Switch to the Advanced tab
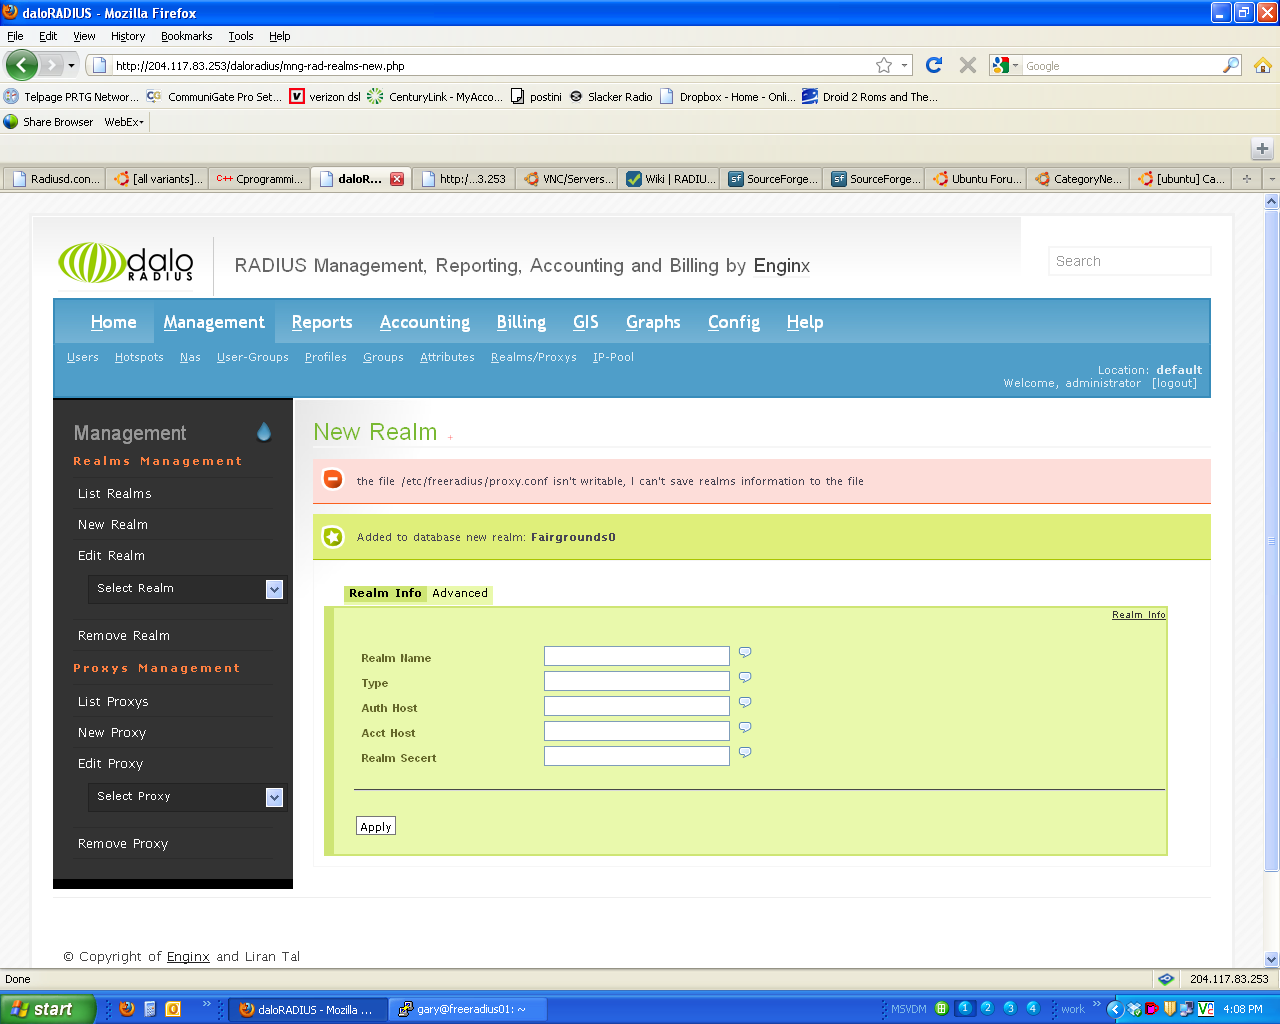 (460, 593)
